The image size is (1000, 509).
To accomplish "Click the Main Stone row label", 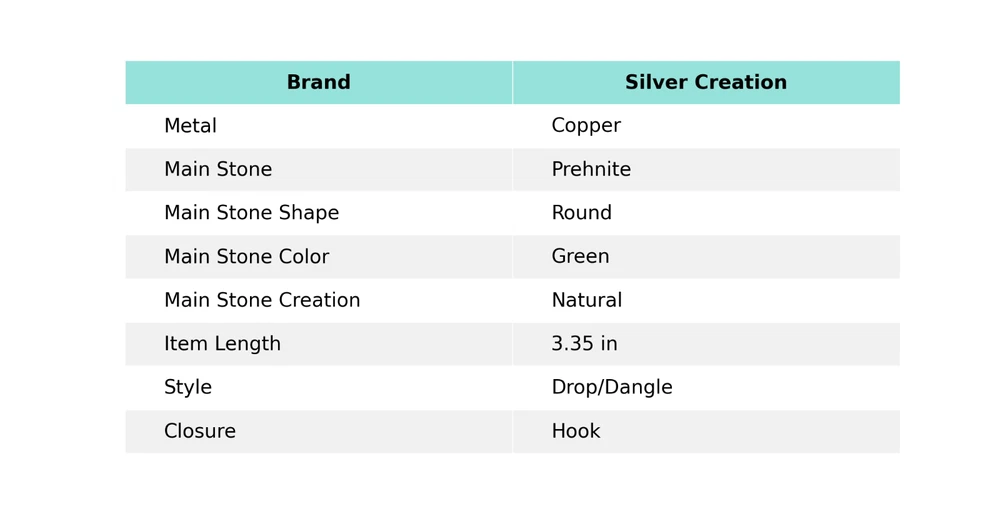I will 217,170.
